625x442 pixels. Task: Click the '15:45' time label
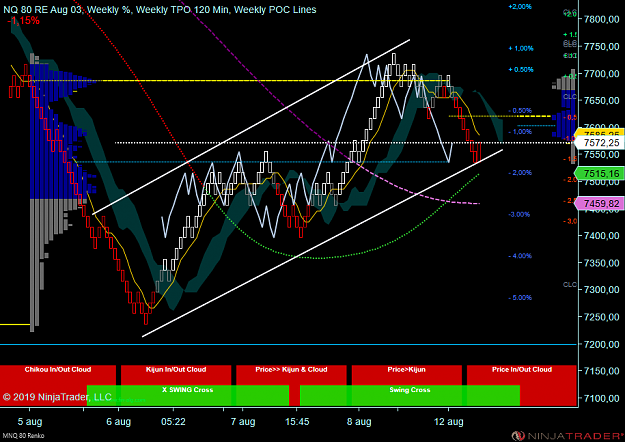[x=297, y=422]
